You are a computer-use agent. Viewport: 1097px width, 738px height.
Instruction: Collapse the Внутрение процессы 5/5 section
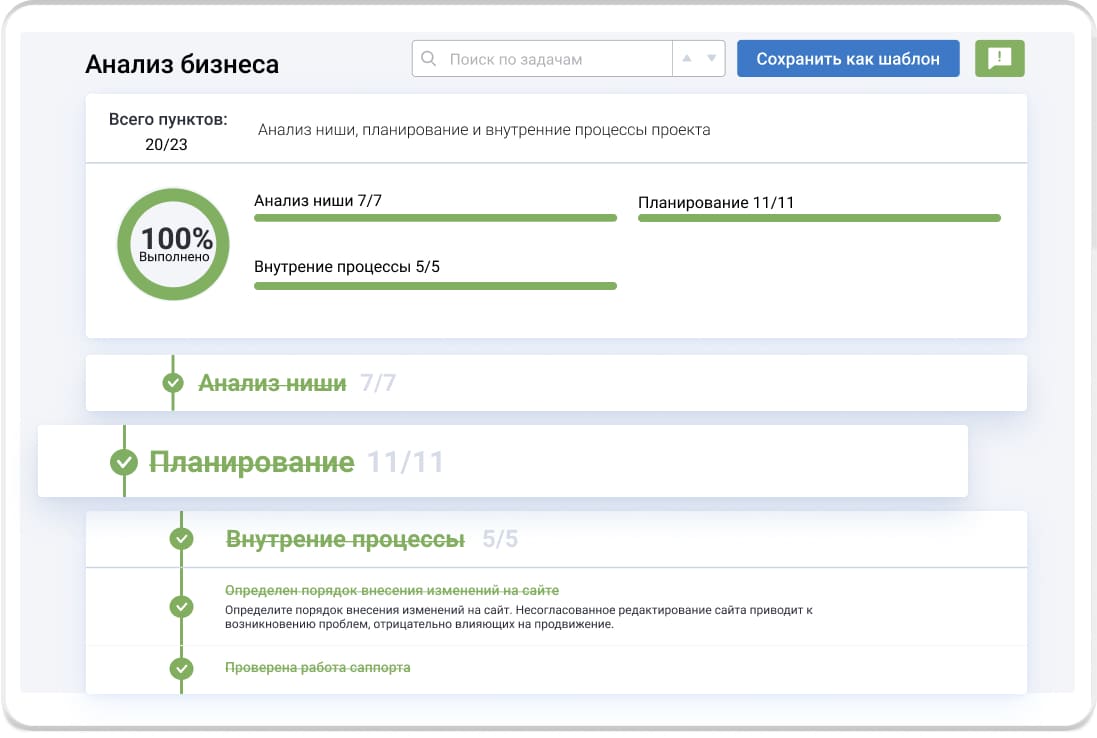click(x=345, y=540)
